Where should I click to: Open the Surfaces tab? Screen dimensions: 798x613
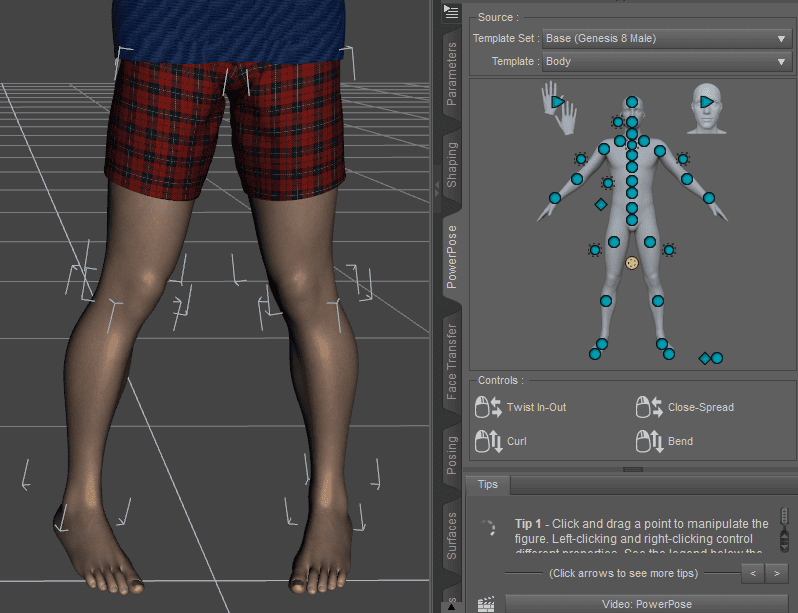tap(451, 536)
